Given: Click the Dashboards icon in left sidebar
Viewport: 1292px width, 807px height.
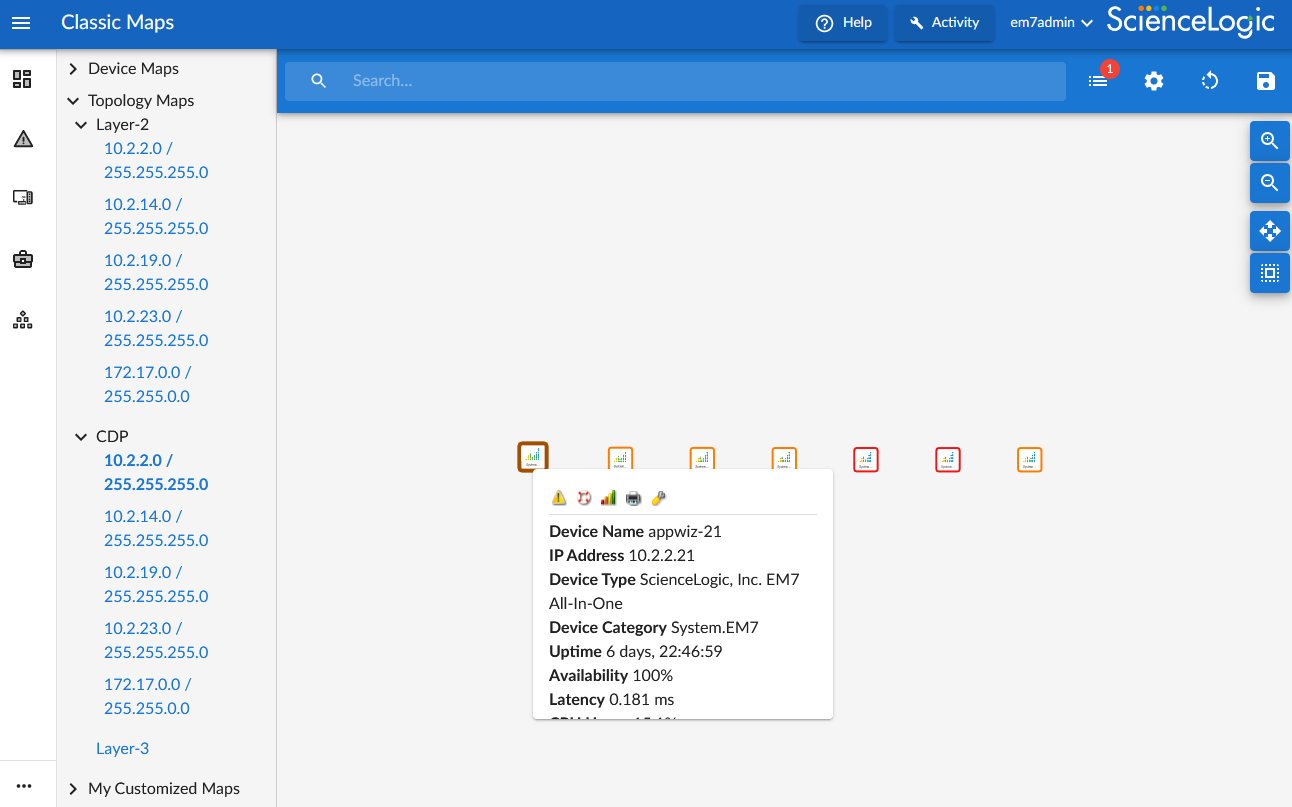Looking at the screenshot, I should (22, 79).
